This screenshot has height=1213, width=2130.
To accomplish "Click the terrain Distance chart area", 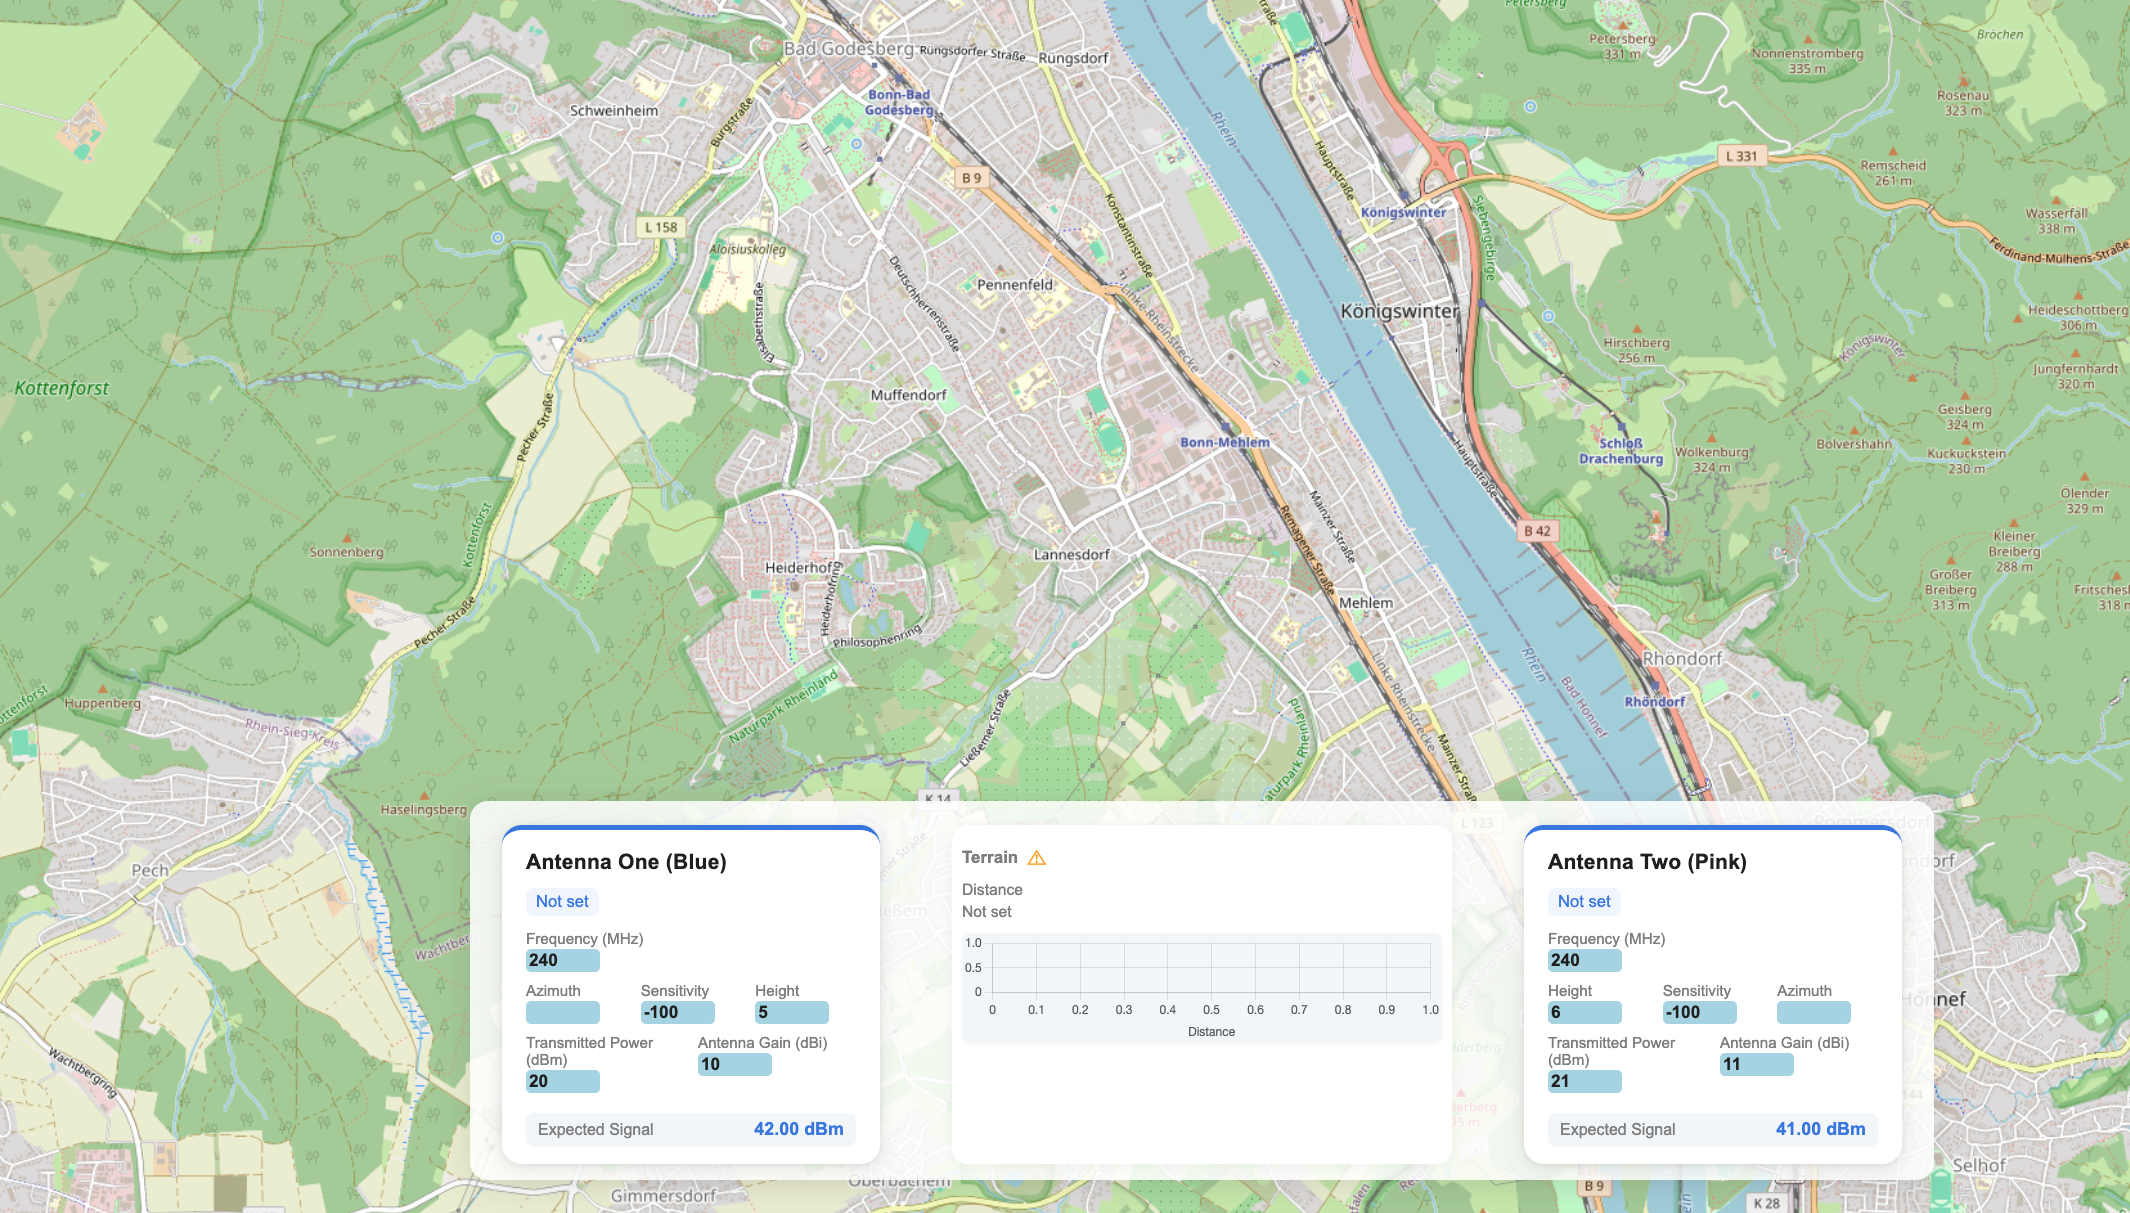I will [1210, 967].
